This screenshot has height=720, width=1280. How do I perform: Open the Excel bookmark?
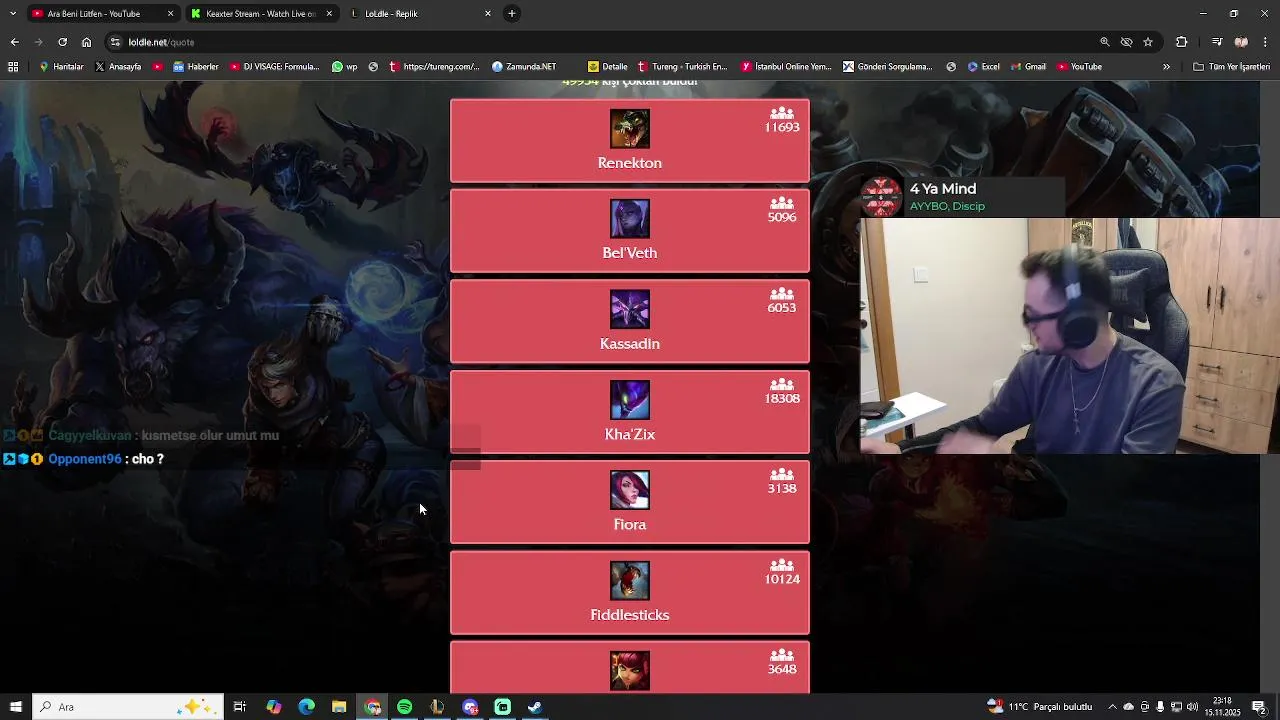pos(984,67)
